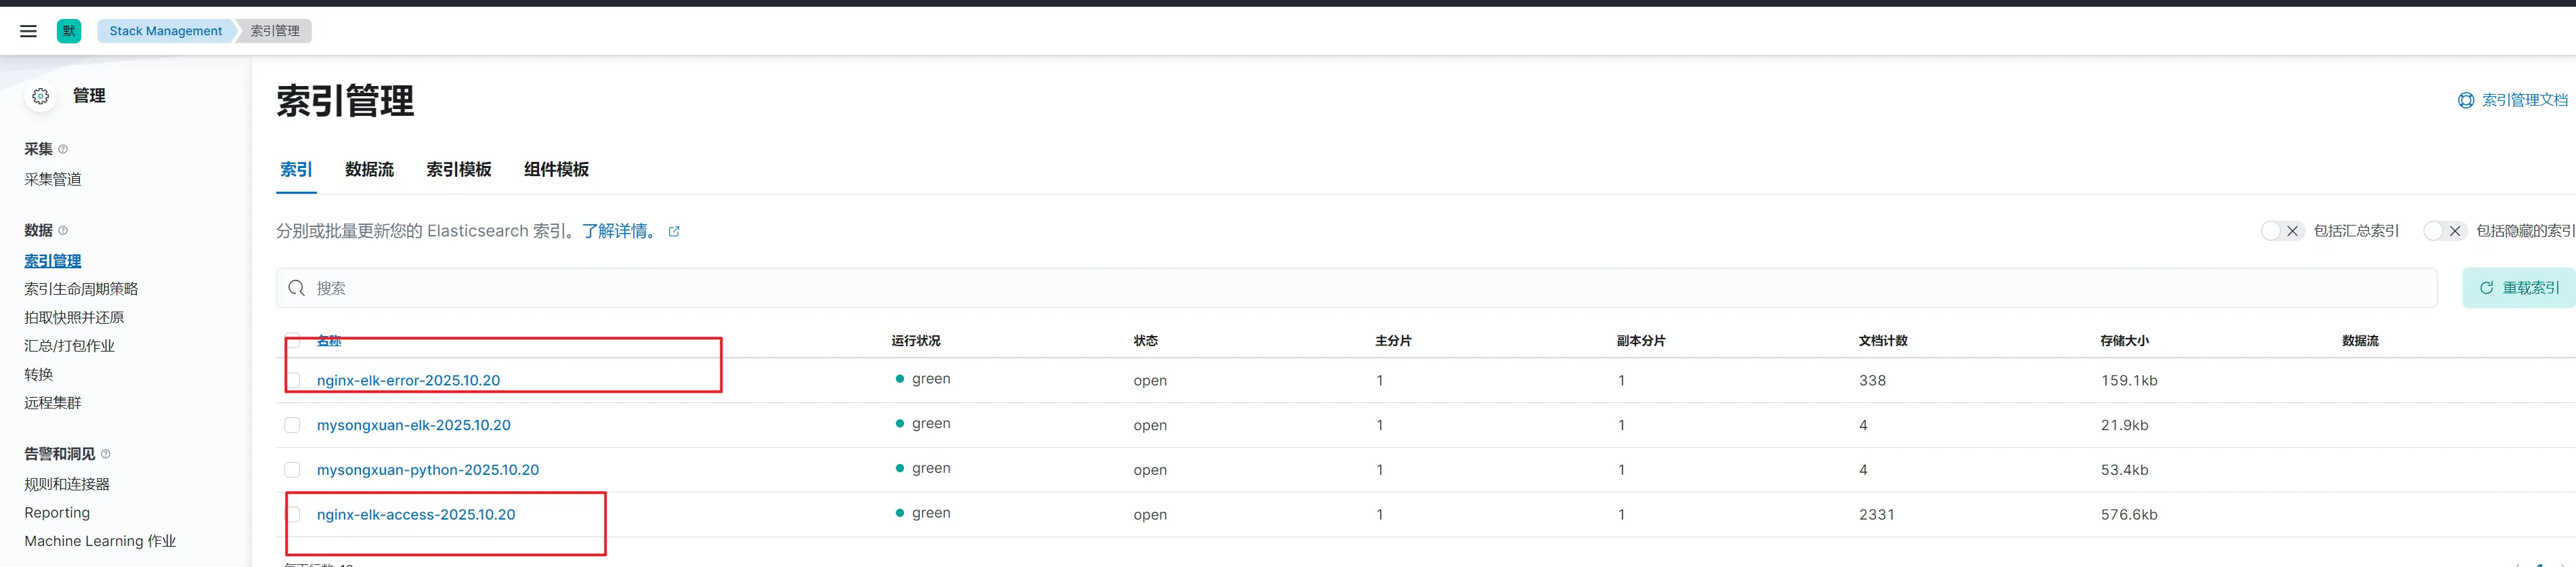Click help icon next to 告警和洞见
Screen dimensions: 2576x567
(106, 454)
